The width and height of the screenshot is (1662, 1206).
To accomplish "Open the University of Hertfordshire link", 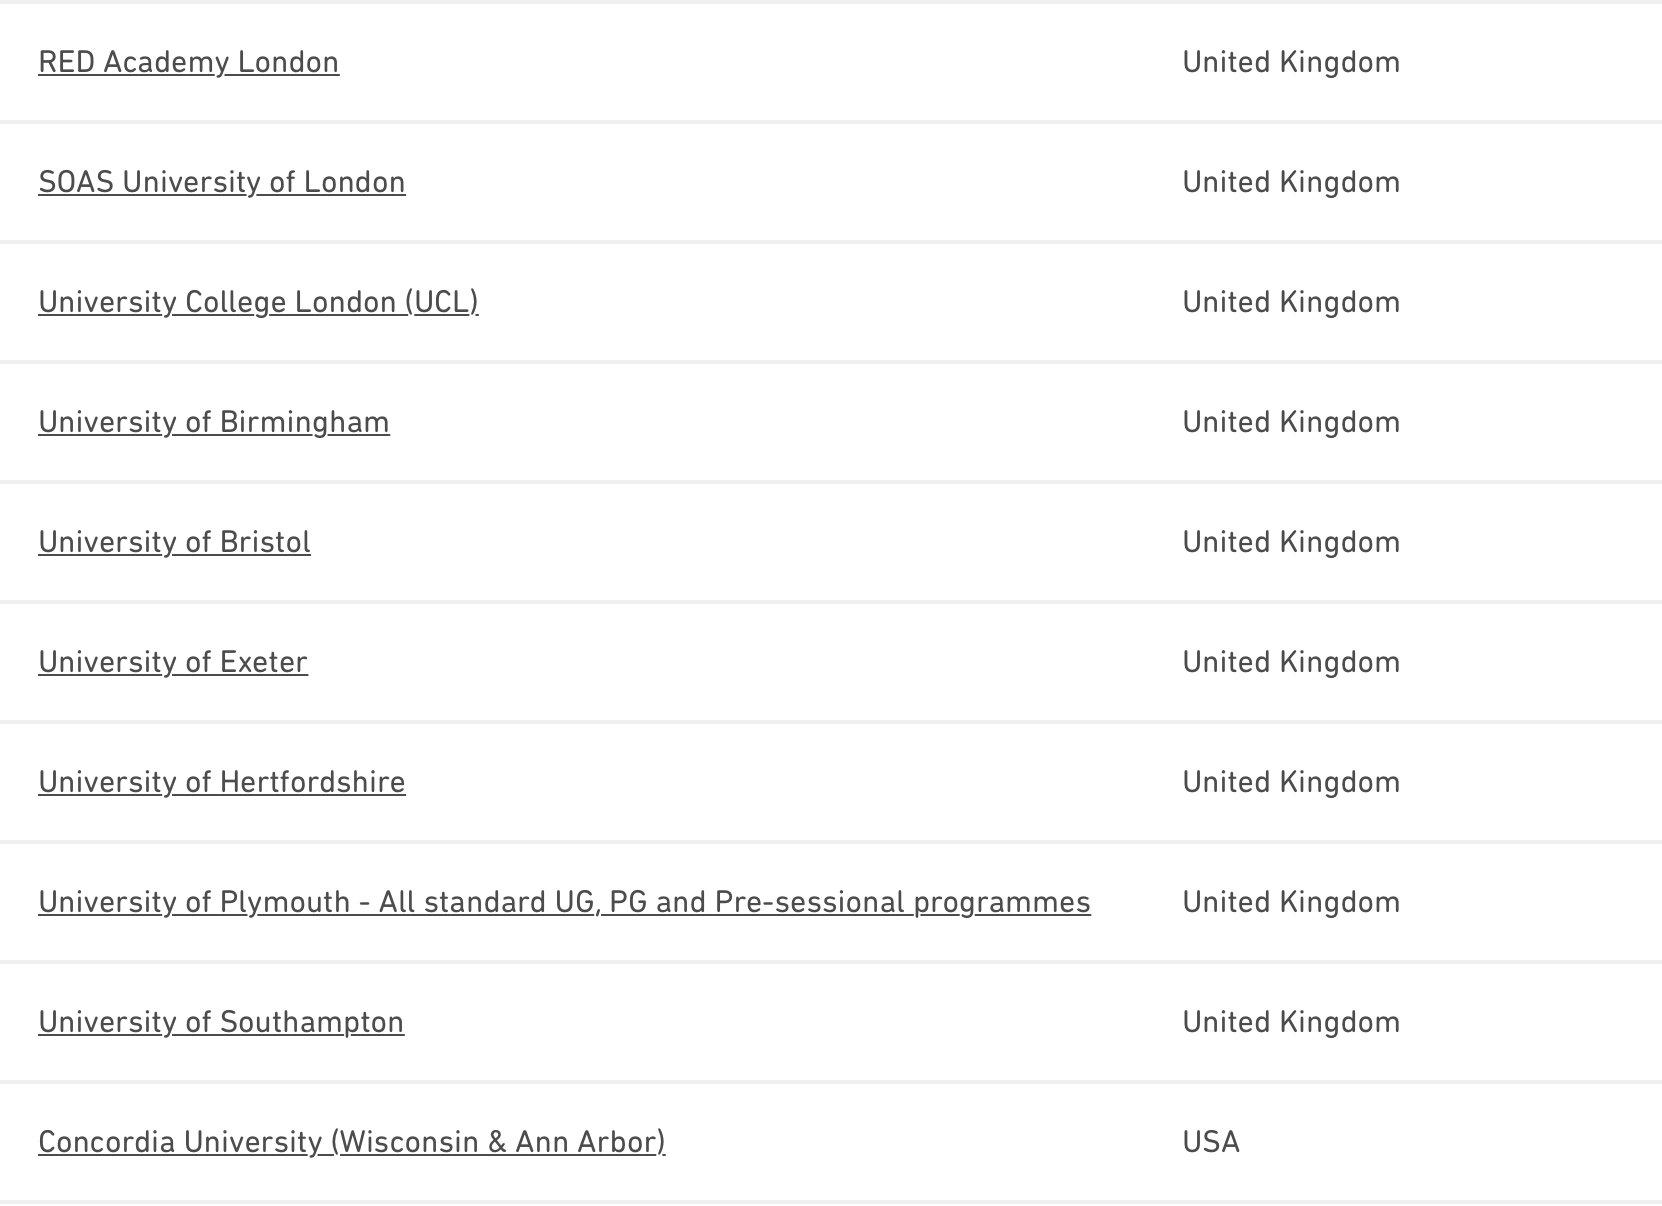I will point(221,782).
